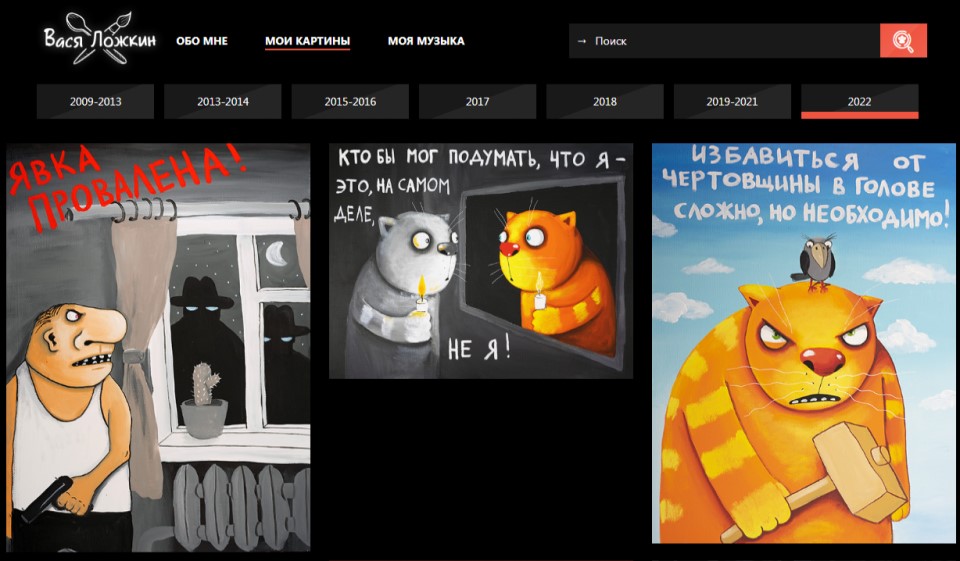Open the Обо мне page

[202, 41]
